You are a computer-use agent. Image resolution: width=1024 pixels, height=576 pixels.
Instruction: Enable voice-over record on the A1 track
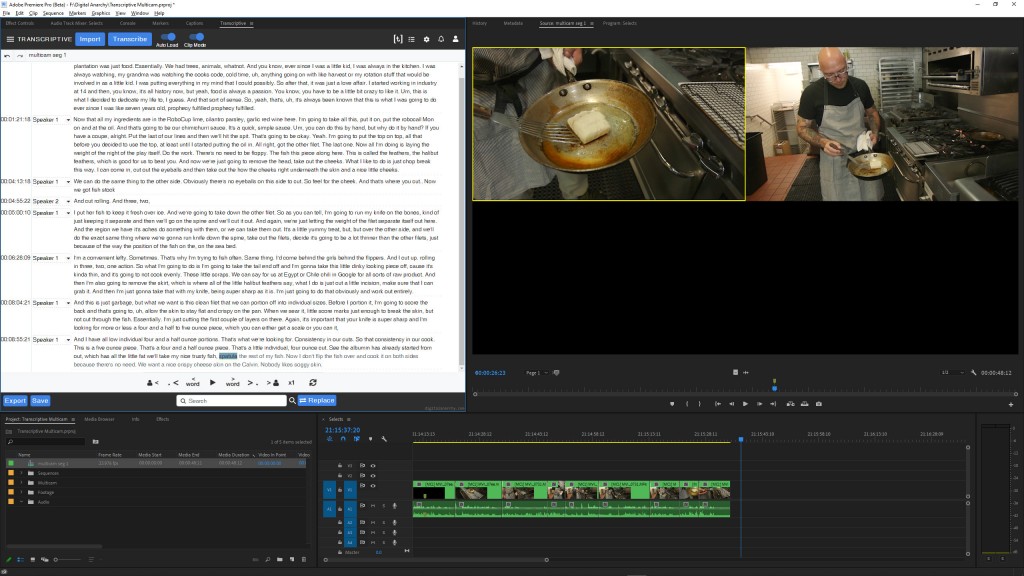[x=394, y=505]
